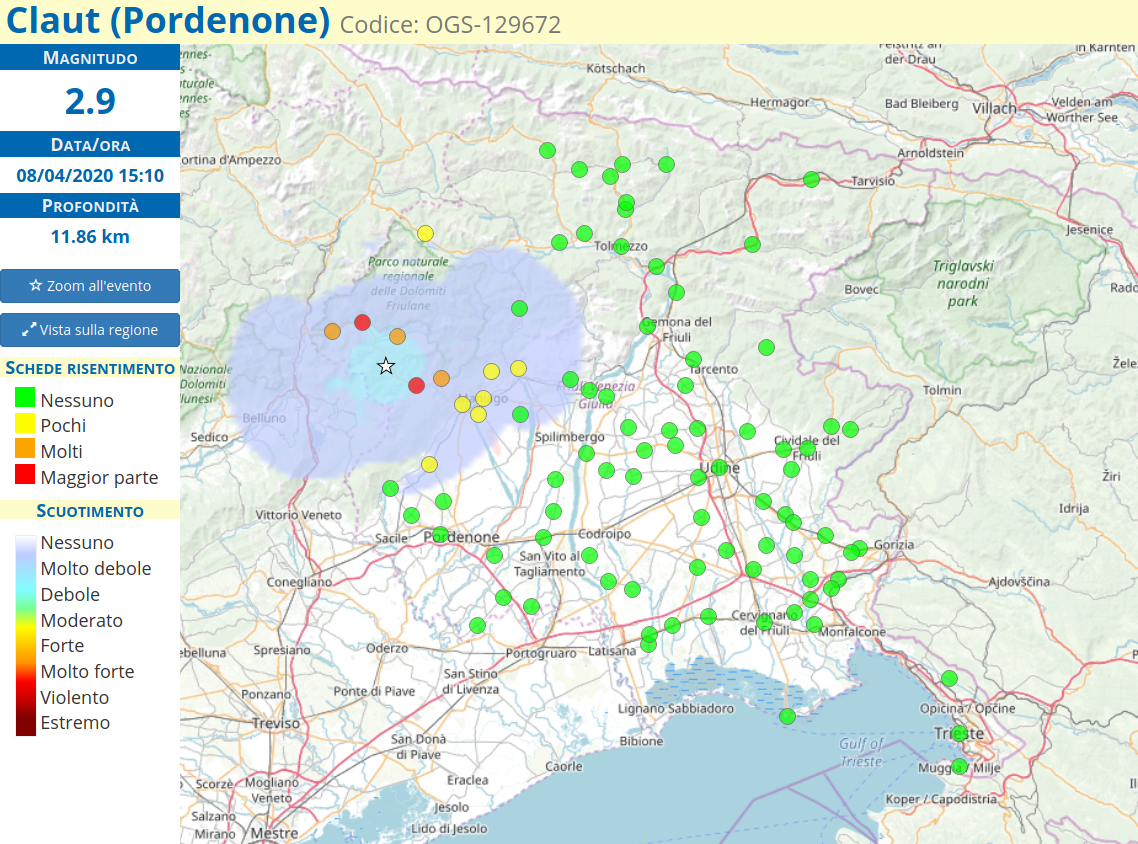The height and width of the screenshot is (844, 1138).
Task: Click the orange marker near Maniago
Action: point(440,379)
